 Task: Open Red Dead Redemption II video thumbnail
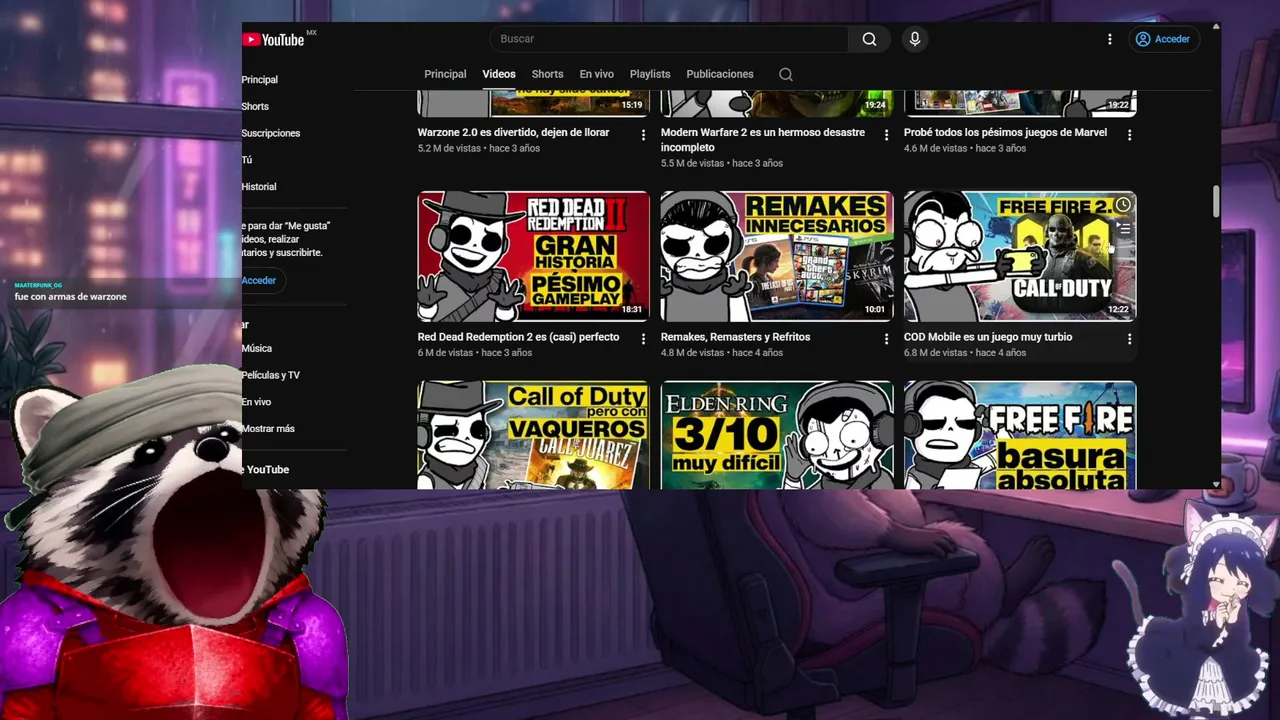click(x=533, y=256)
